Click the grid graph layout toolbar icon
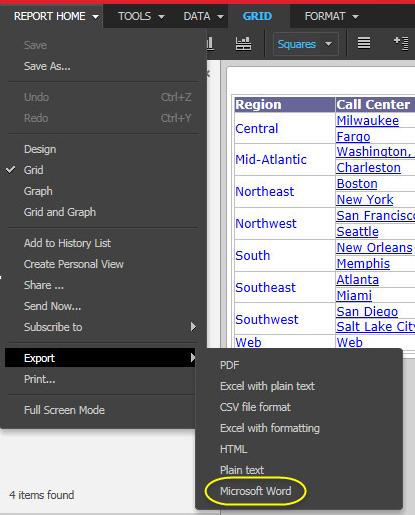This screenshot has width=415, height=515. coord(243,44)
